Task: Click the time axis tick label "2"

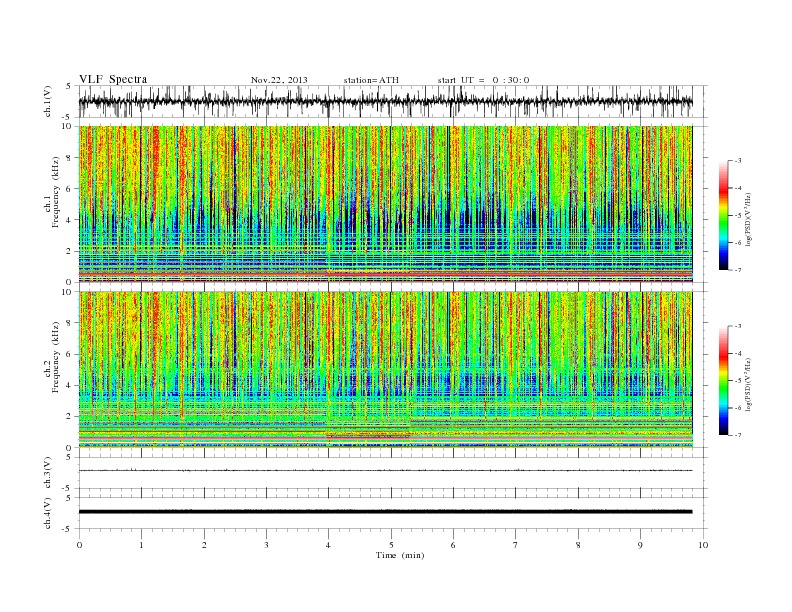Action: [204, 545]
